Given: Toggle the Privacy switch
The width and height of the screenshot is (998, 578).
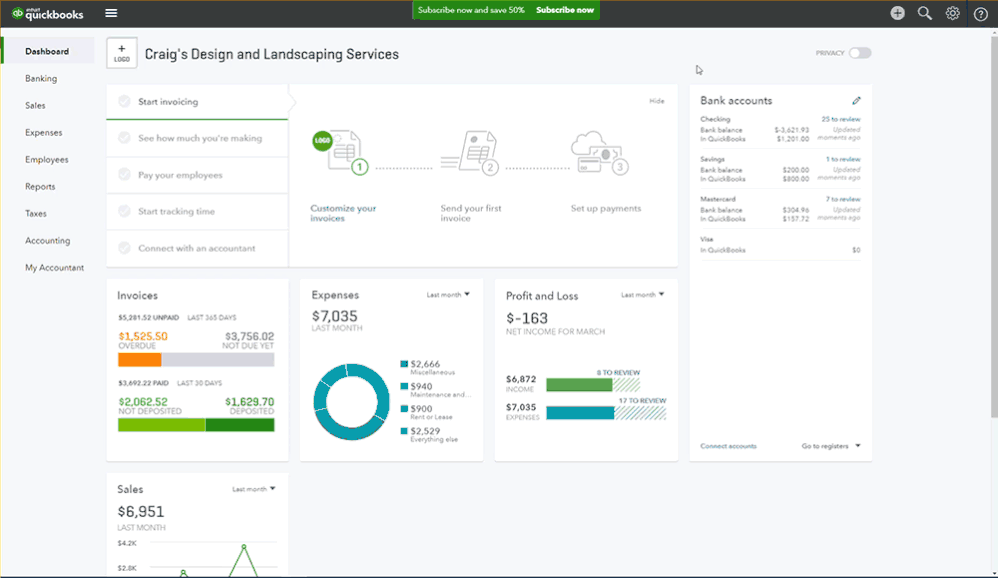Looking at the screenshot, I should 860,53.
